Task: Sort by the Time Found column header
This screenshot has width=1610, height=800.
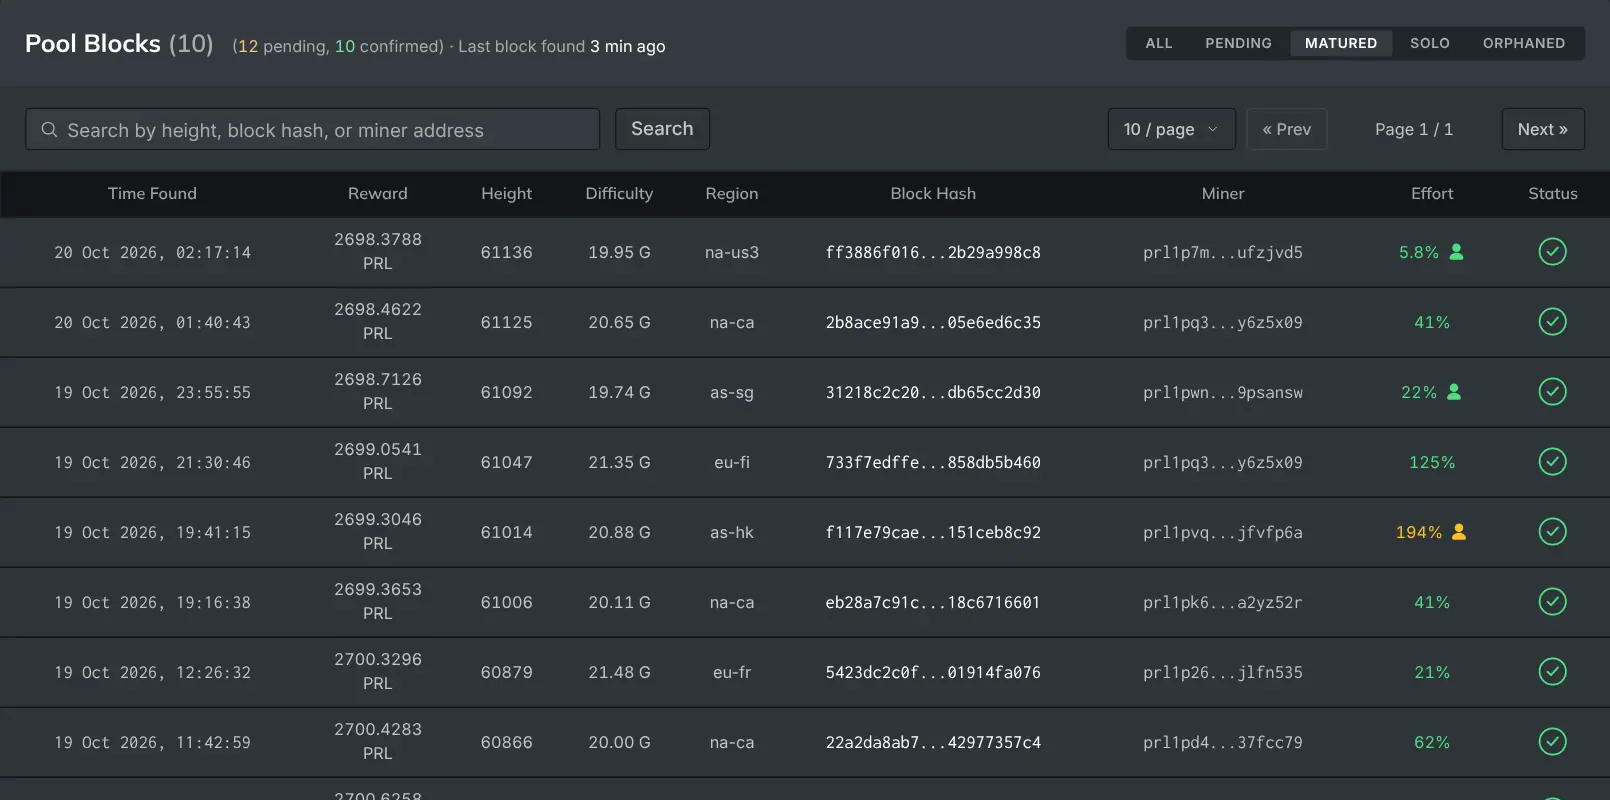Action: (x=152, y=194)
